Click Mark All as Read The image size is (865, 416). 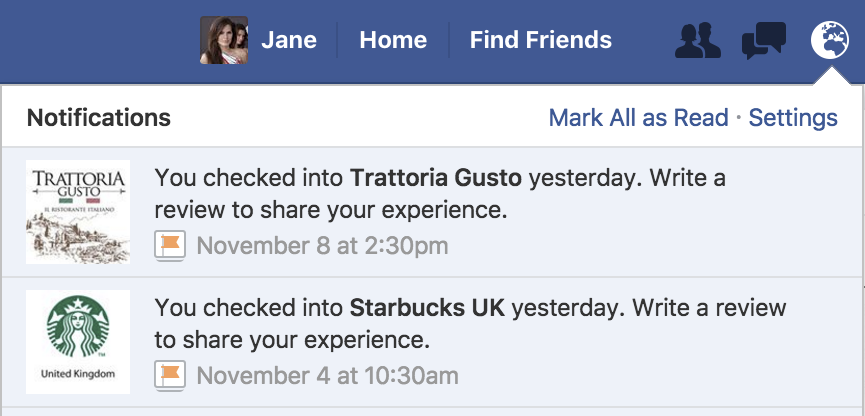click(638, 118)
